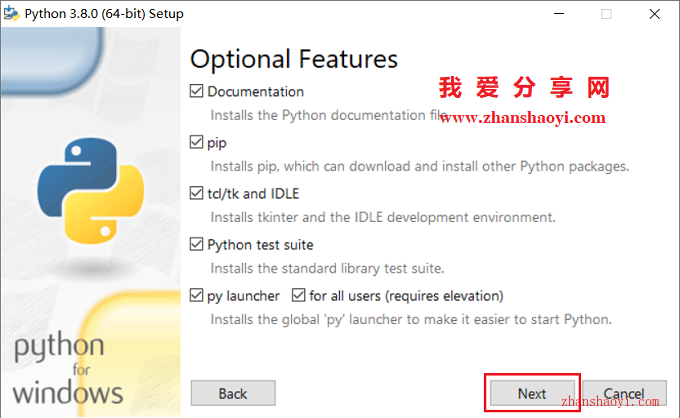Cancel the Python setup

pyautogui.click(x=624, y=393)
